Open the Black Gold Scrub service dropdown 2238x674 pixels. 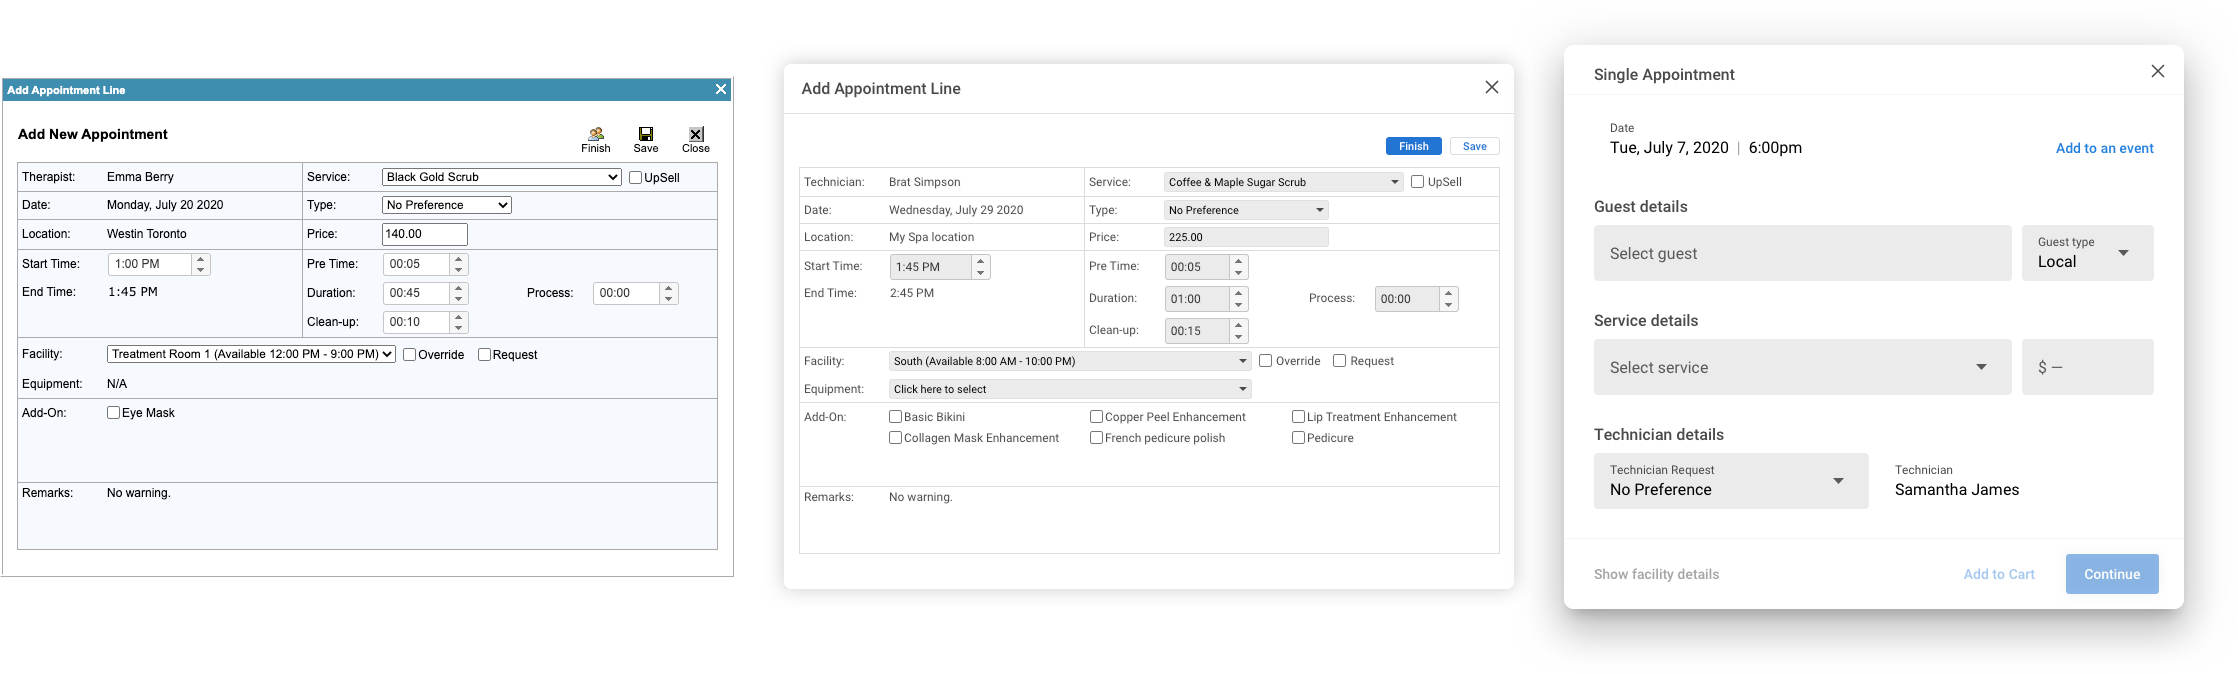501,177
